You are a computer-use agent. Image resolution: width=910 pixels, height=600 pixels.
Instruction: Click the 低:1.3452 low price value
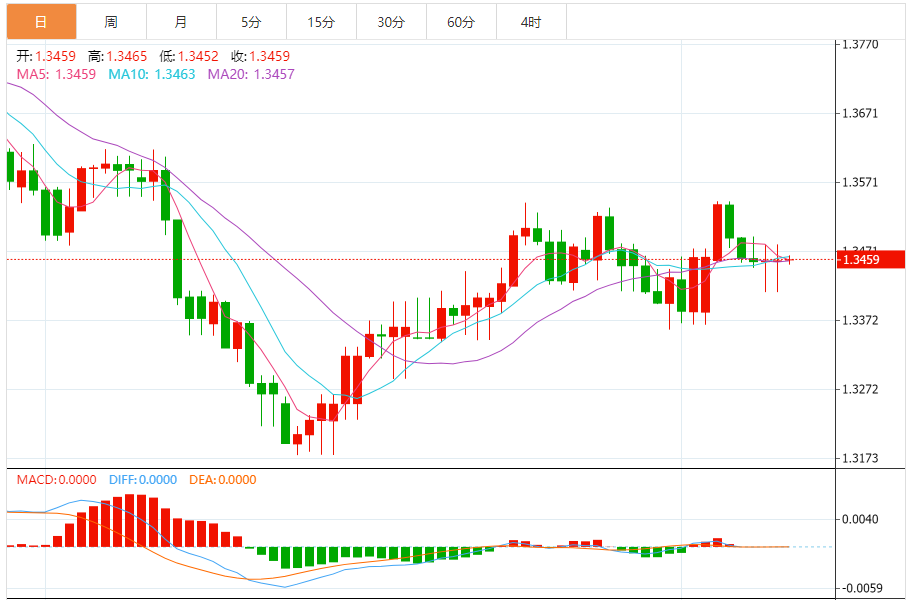pos(189,56)
